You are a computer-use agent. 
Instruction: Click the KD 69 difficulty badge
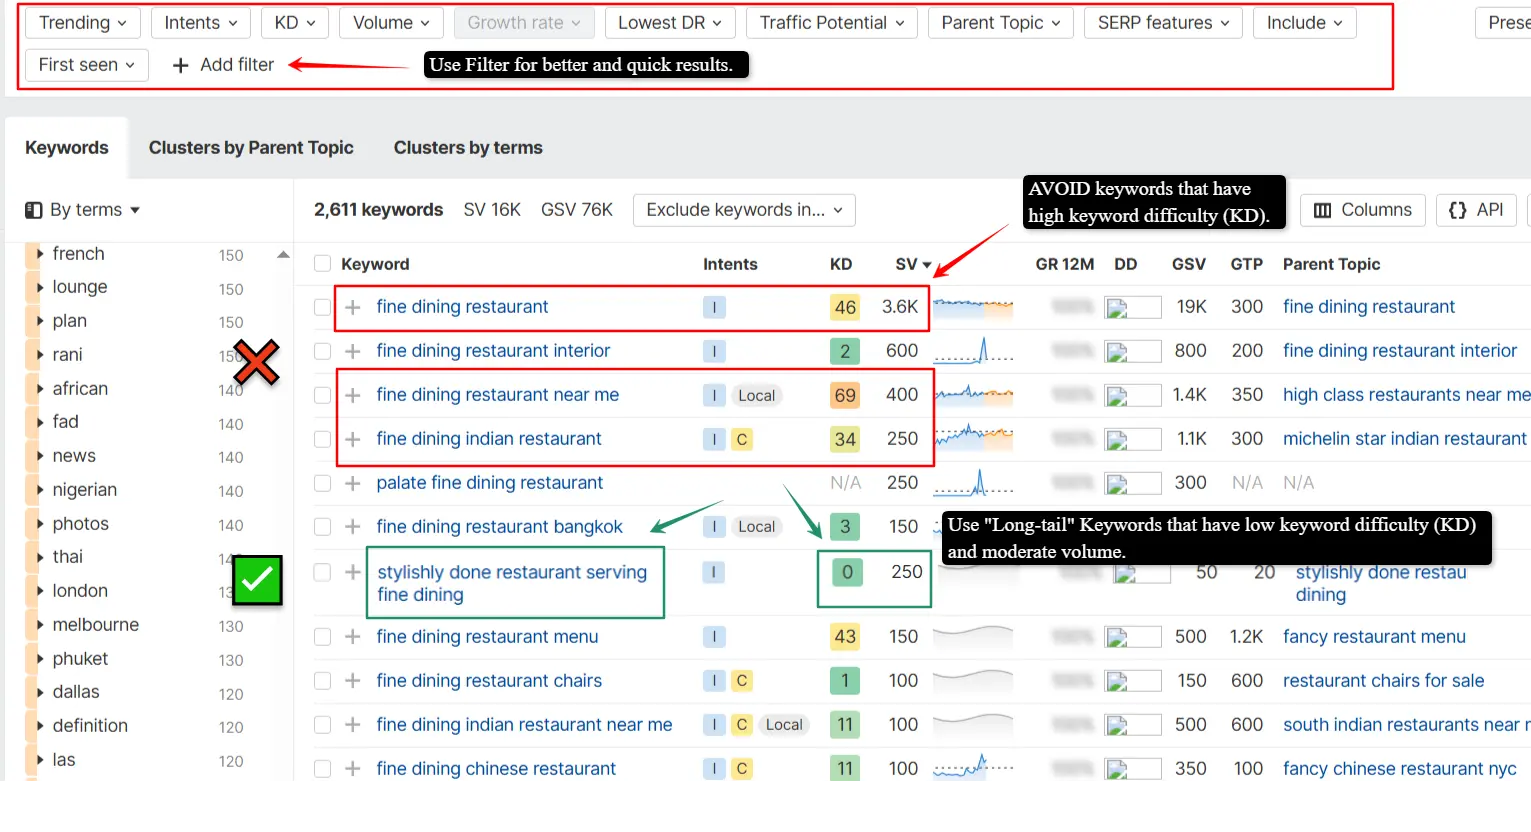[845, 395]
